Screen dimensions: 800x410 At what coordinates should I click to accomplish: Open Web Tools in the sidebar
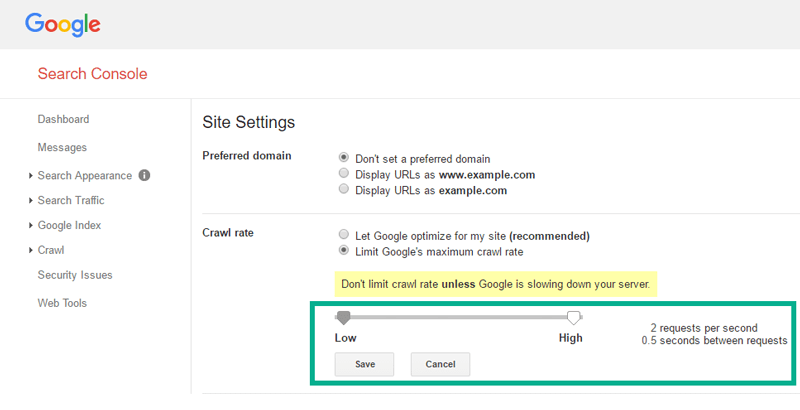(62, 303)
